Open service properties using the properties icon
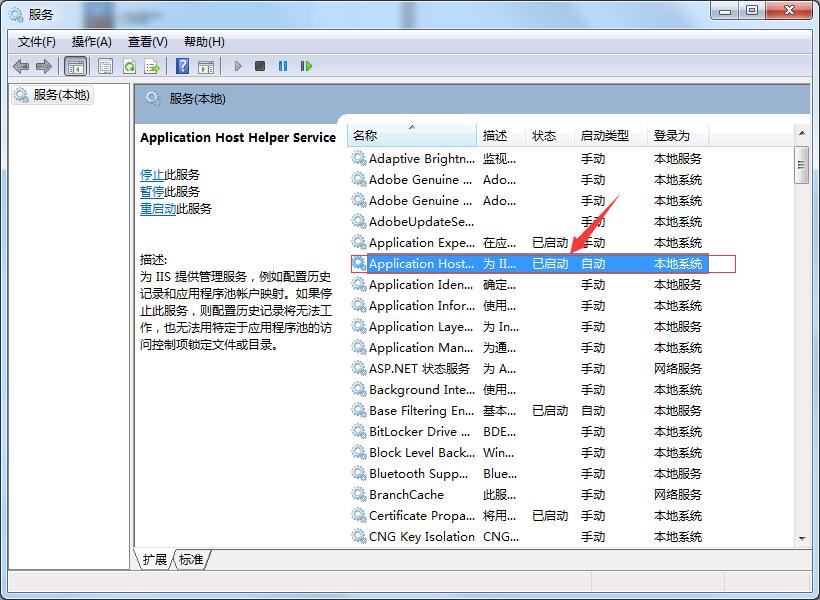The height and width of the screenshot is (600, 820). [104, 66]
